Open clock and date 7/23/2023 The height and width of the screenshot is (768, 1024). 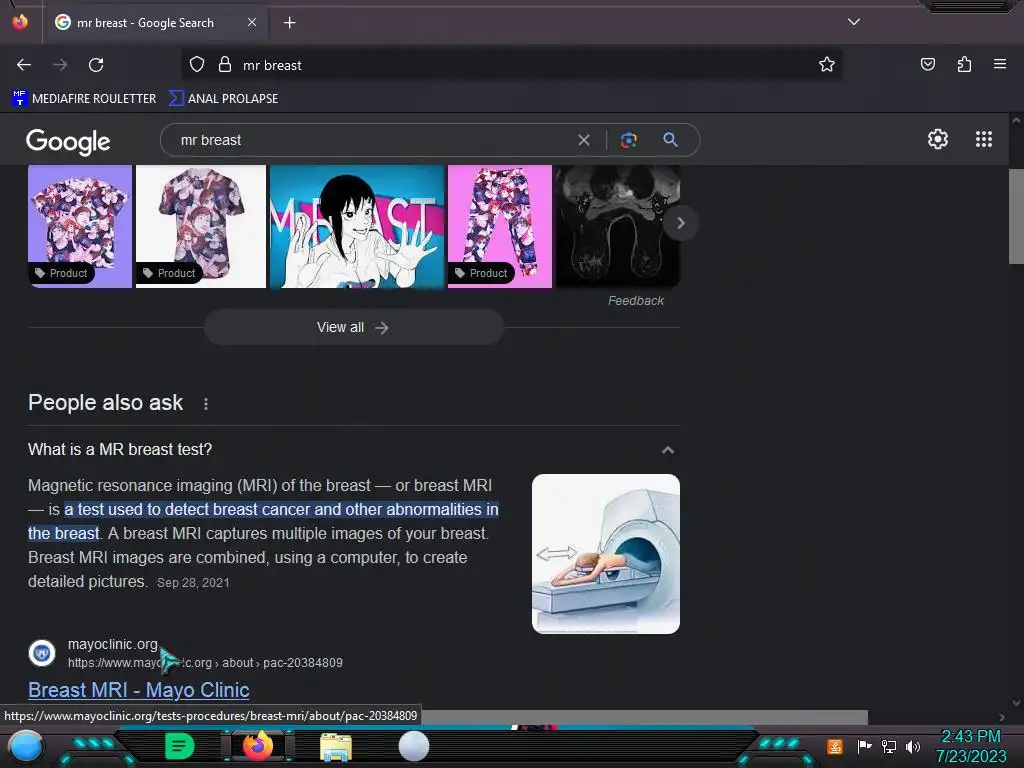pos(971,746)
